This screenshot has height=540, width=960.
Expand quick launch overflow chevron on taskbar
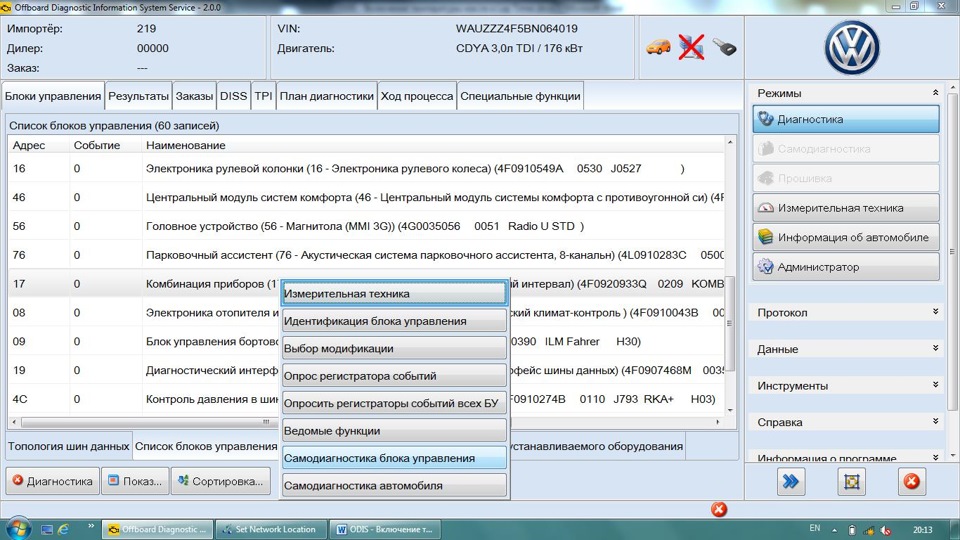[91, 527]
